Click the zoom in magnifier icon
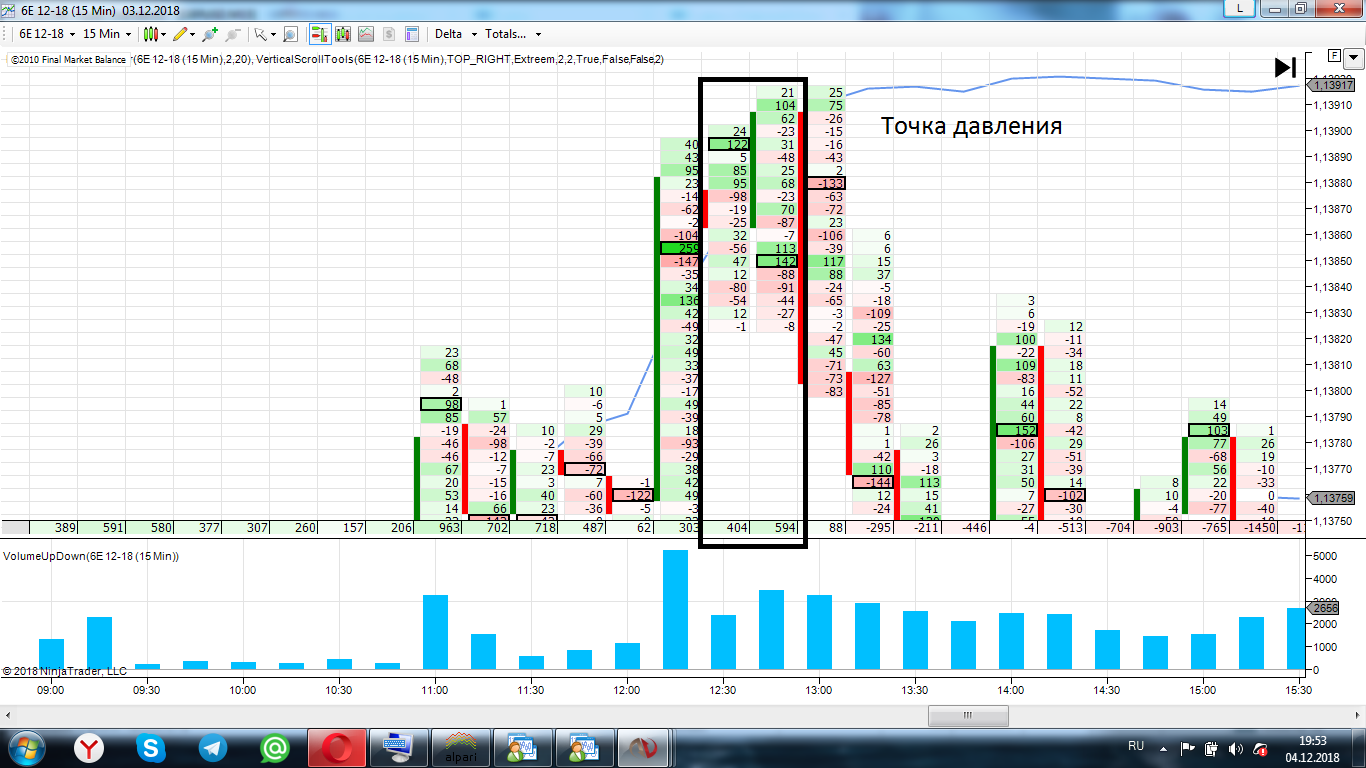This screenshot has width=1366, height=768. [x=210, y=34]
